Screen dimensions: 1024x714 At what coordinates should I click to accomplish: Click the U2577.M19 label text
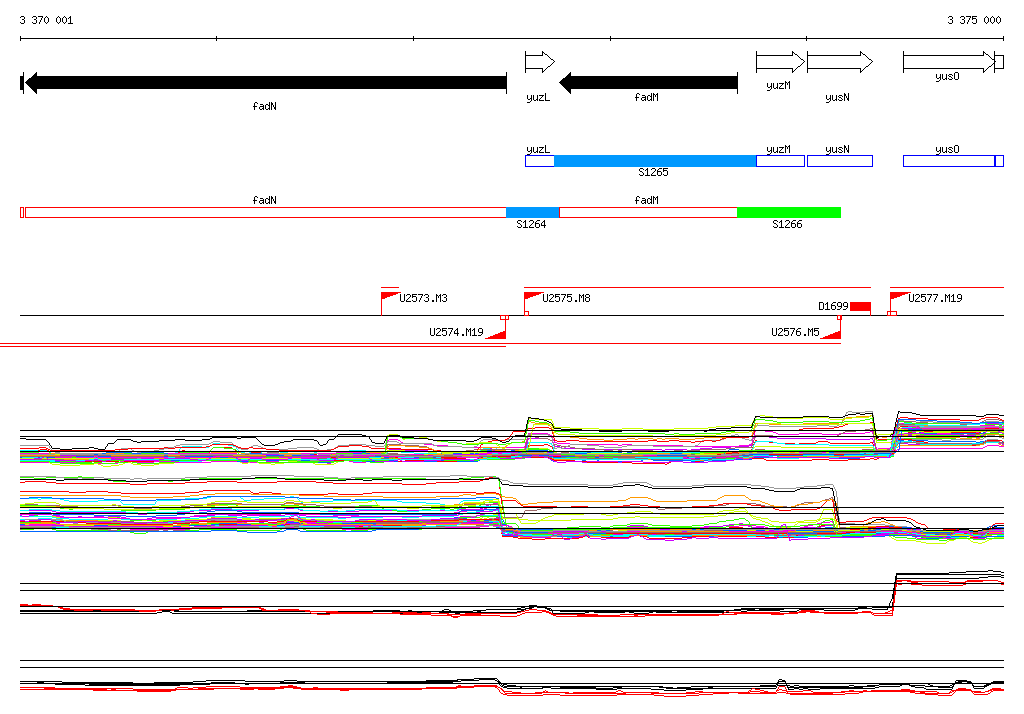935,298
